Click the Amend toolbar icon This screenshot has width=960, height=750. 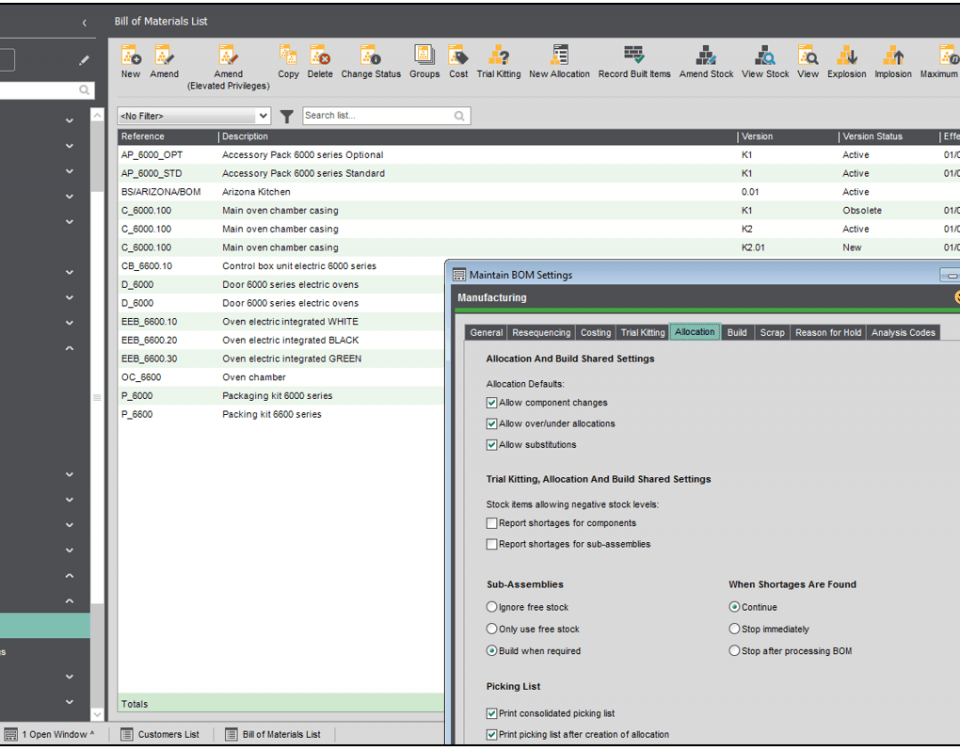[x=163, y=56]
